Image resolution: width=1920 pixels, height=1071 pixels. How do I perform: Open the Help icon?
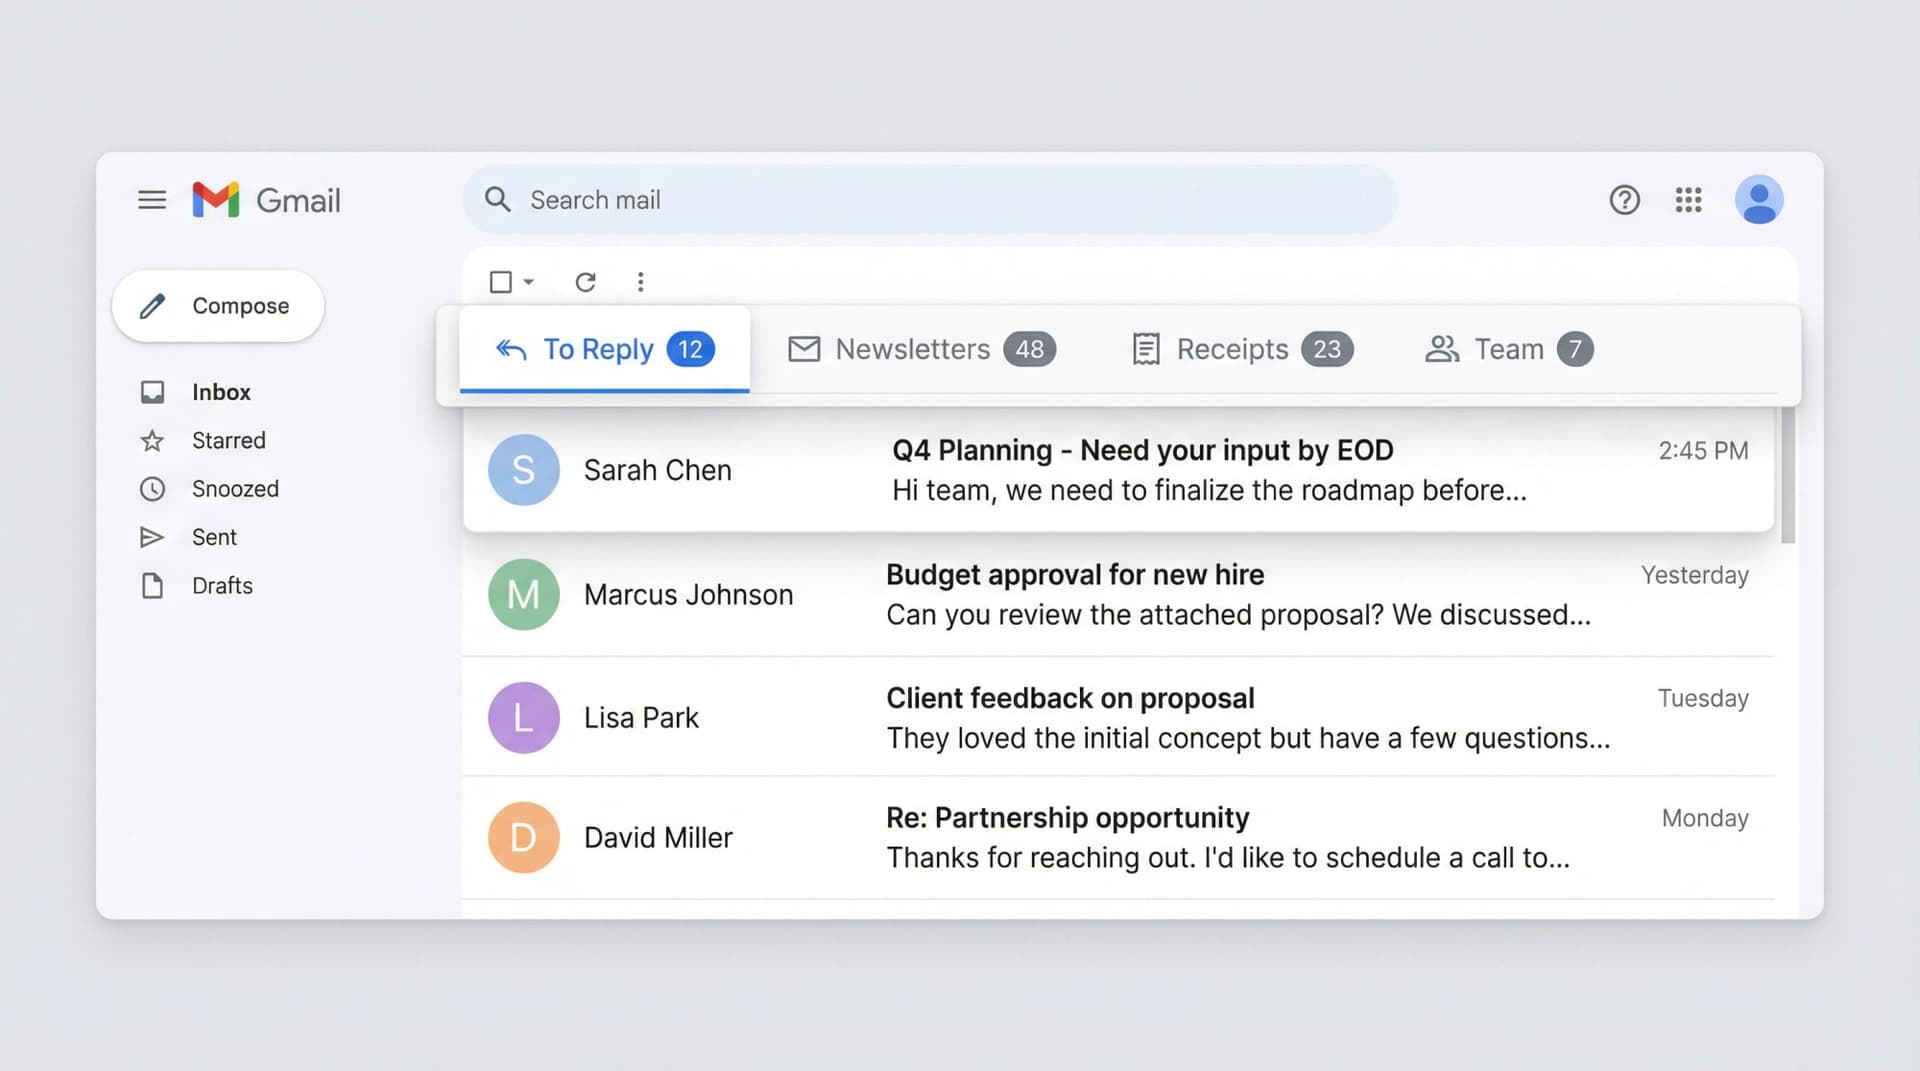pyautogui.click(x=1624, y=200)
